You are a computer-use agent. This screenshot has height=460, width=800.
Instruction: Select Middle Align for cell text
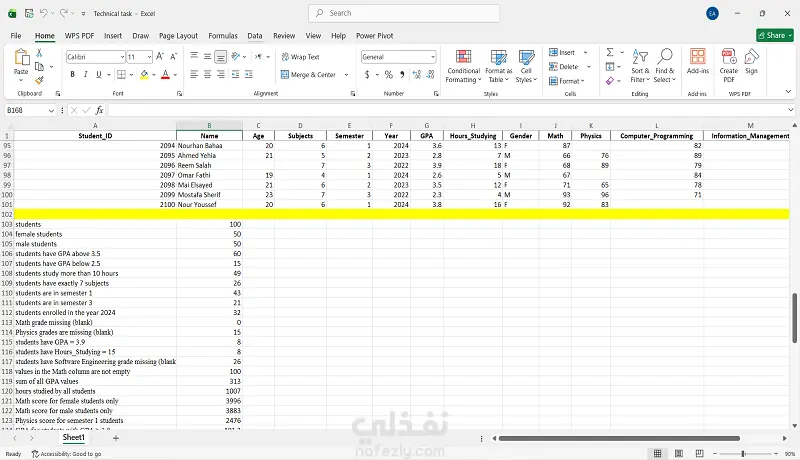(x=207, y=57)
